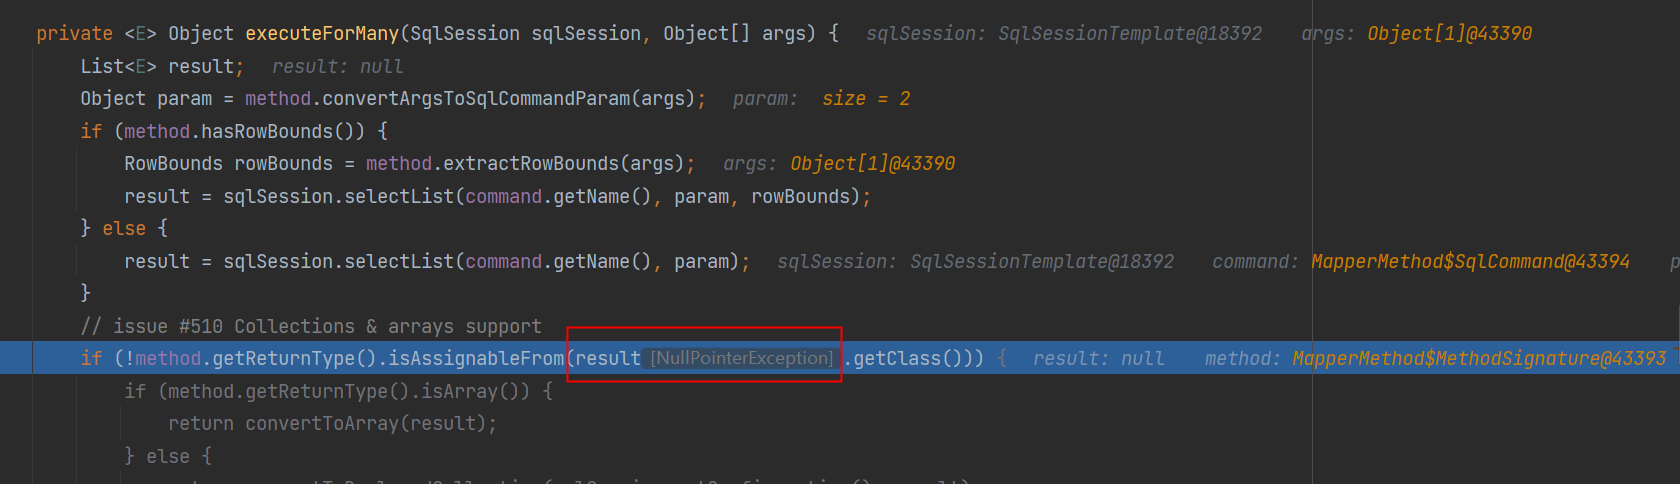The image size is (1680, 484).
Task: Click Object[1]@43390 beside the extractRowBounds line
Action: click(x=872, y=164)
